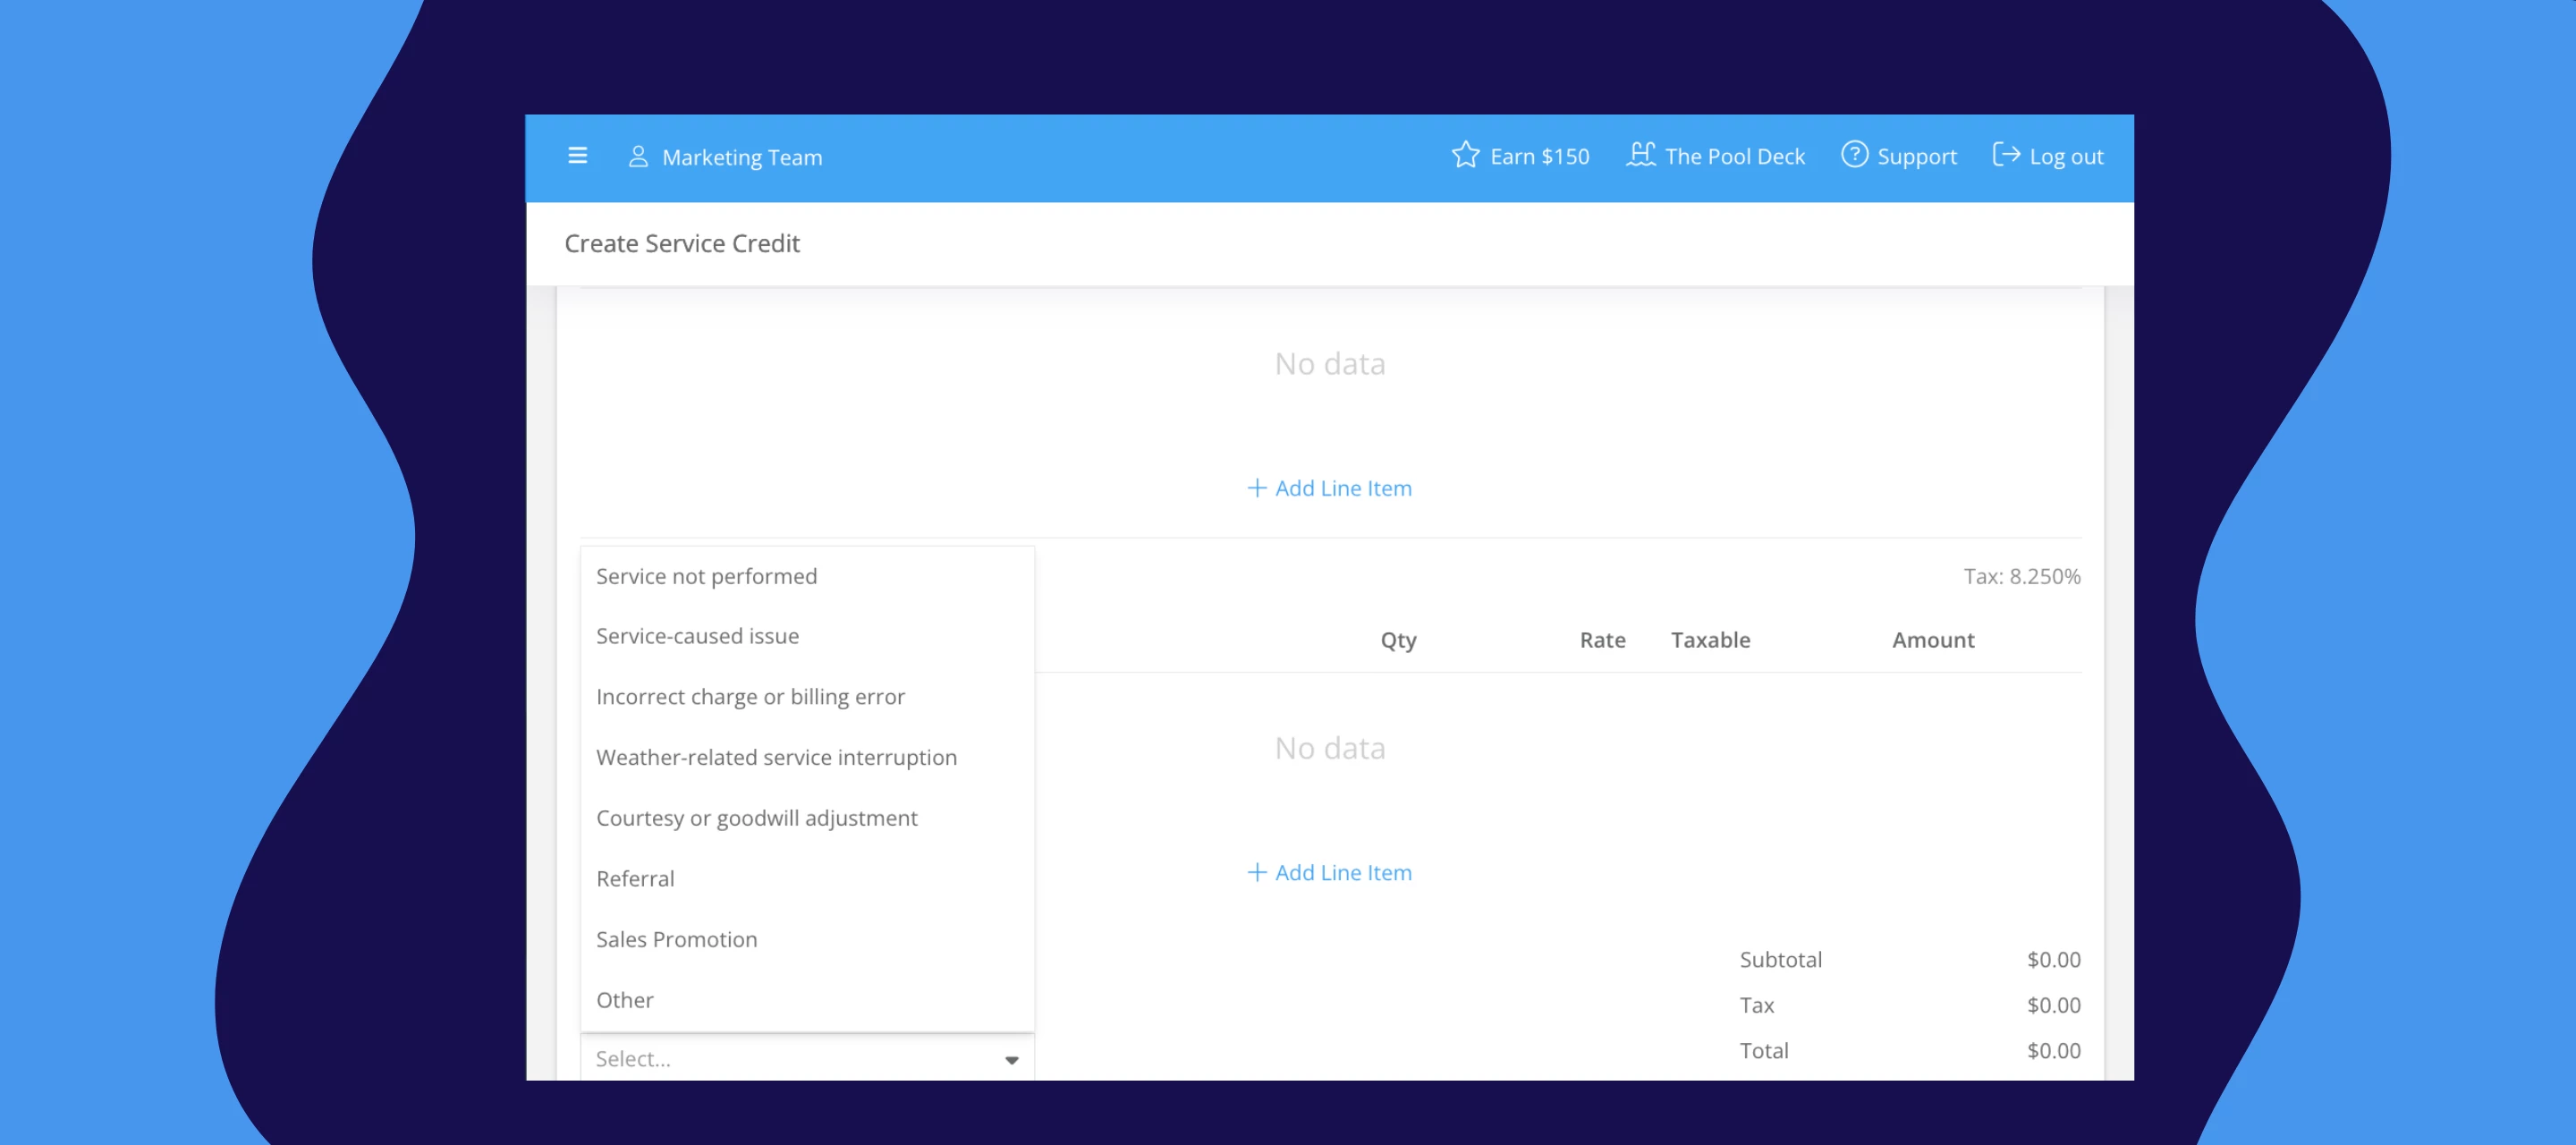
Task: Click the Support question mark icon
Action: (x=1854, y=155)
